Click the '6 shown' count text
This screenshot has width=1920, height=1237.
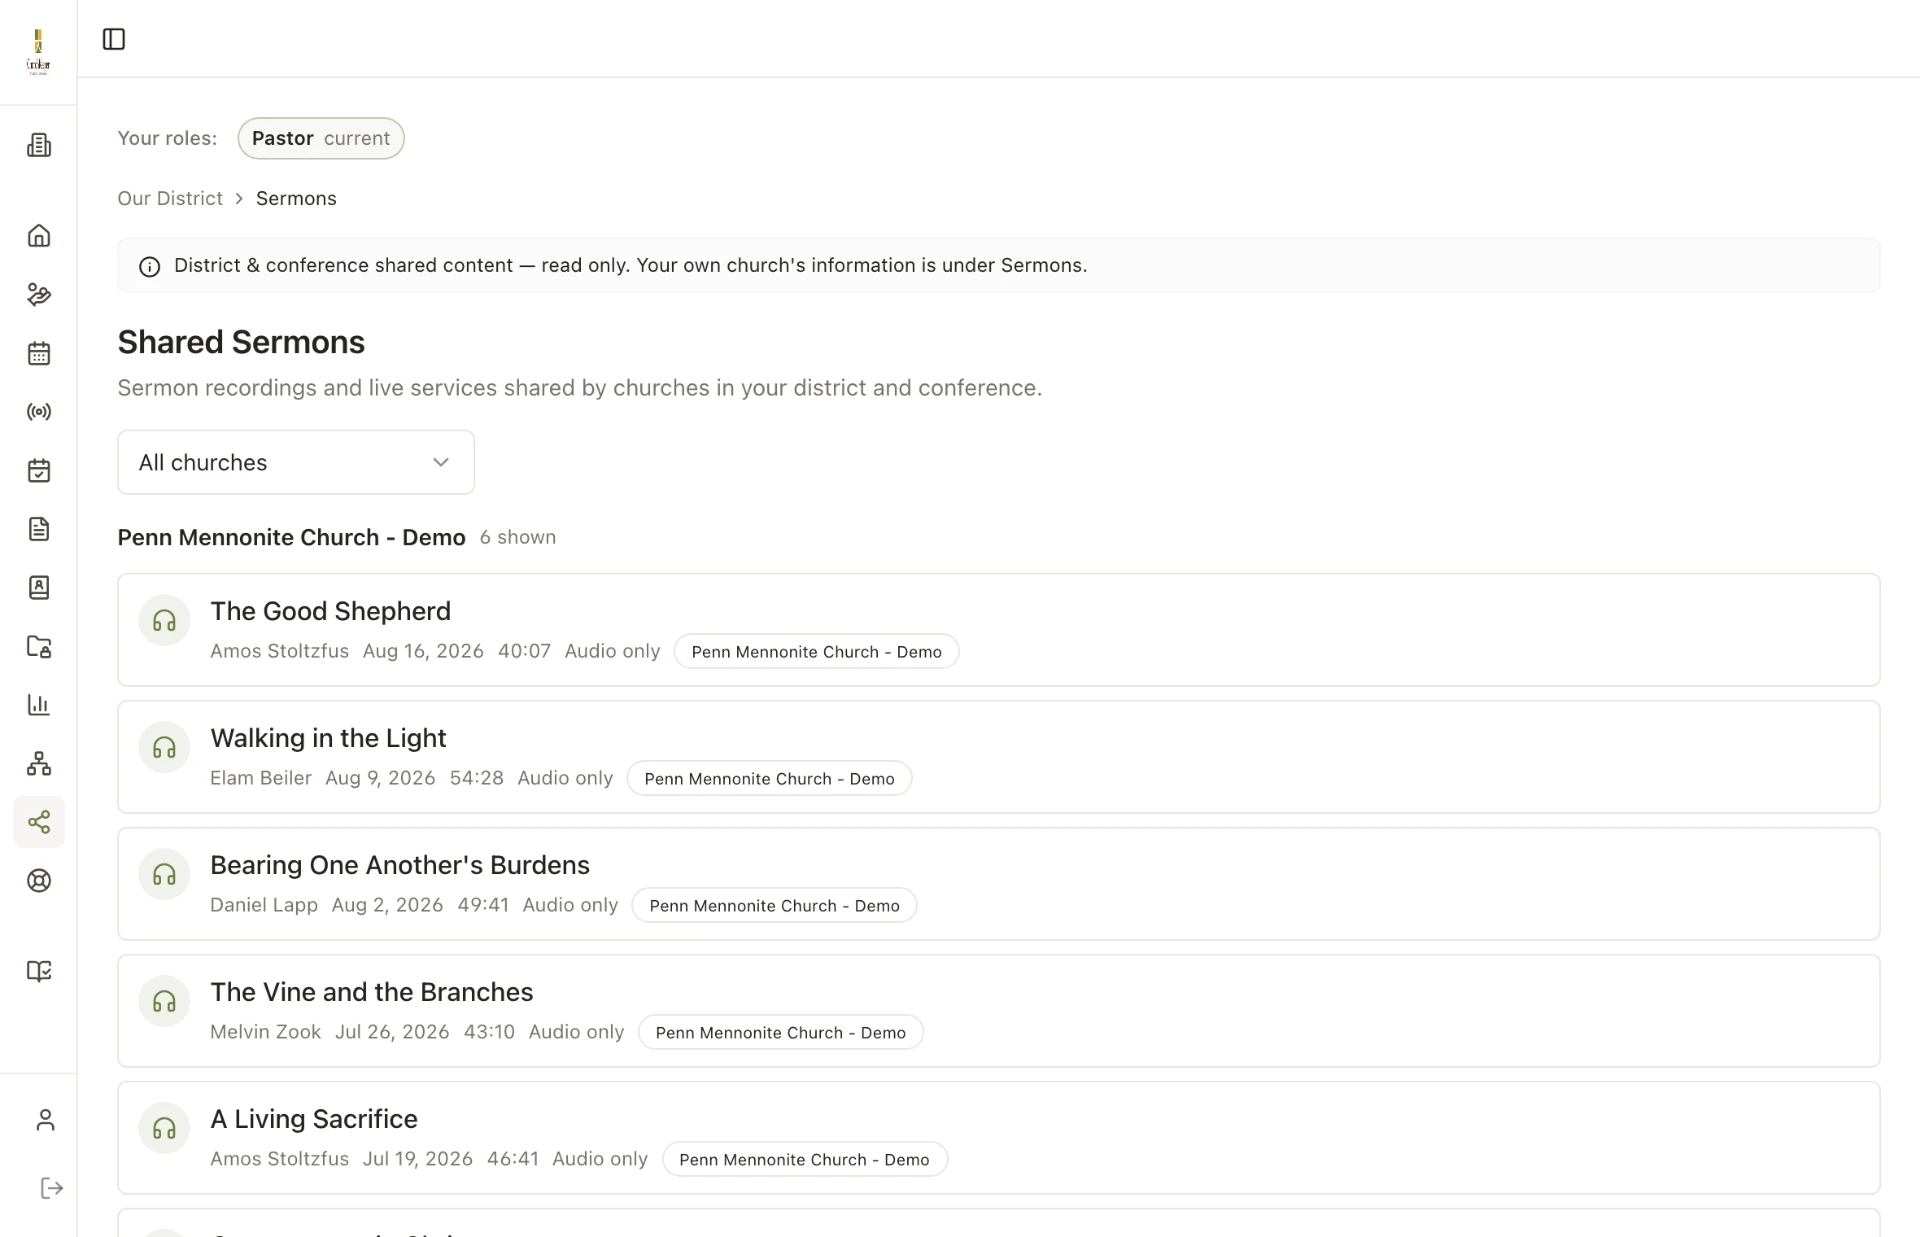pyautogui.click(x=518, y=537)
